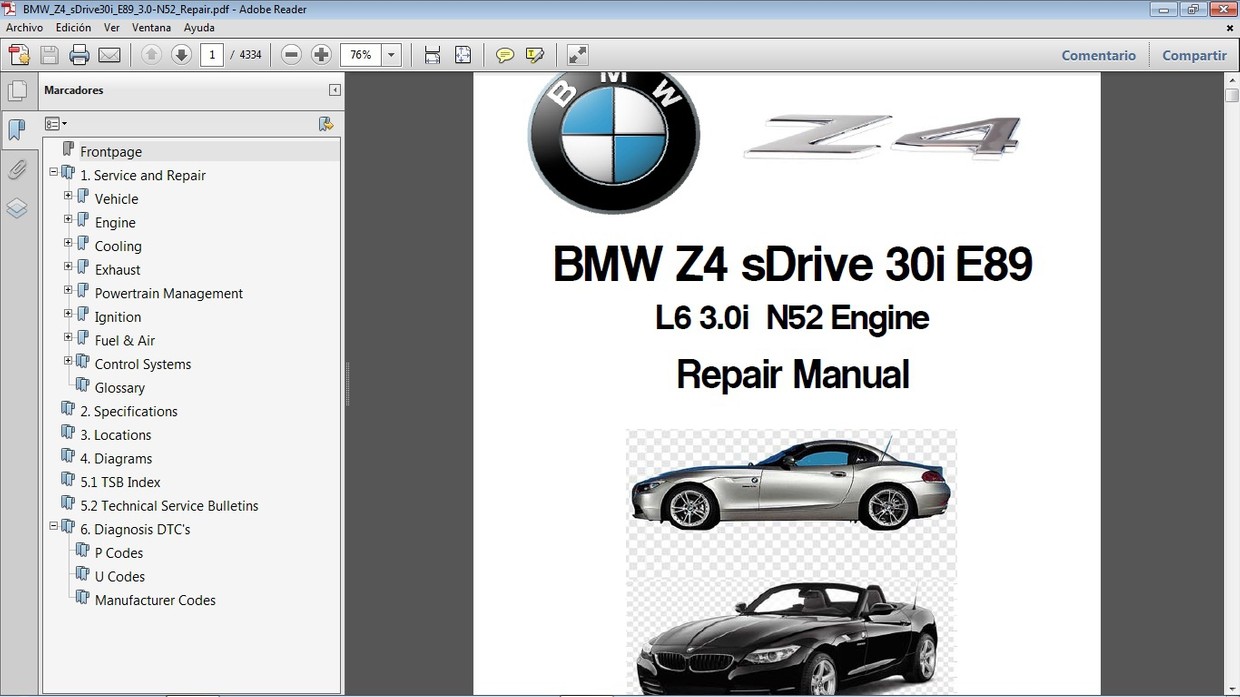Print the repair manual document
1240x697 pixels.
pyautogui.click(x=79, y=54)
